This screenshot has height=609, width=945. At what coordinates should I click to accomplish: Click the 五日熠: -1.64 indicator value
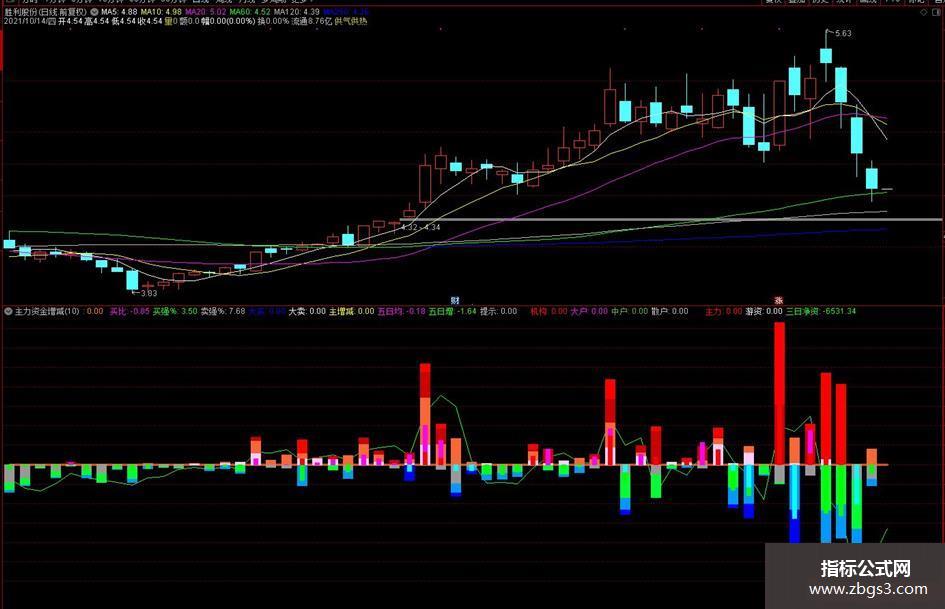[x=453, y=312]
